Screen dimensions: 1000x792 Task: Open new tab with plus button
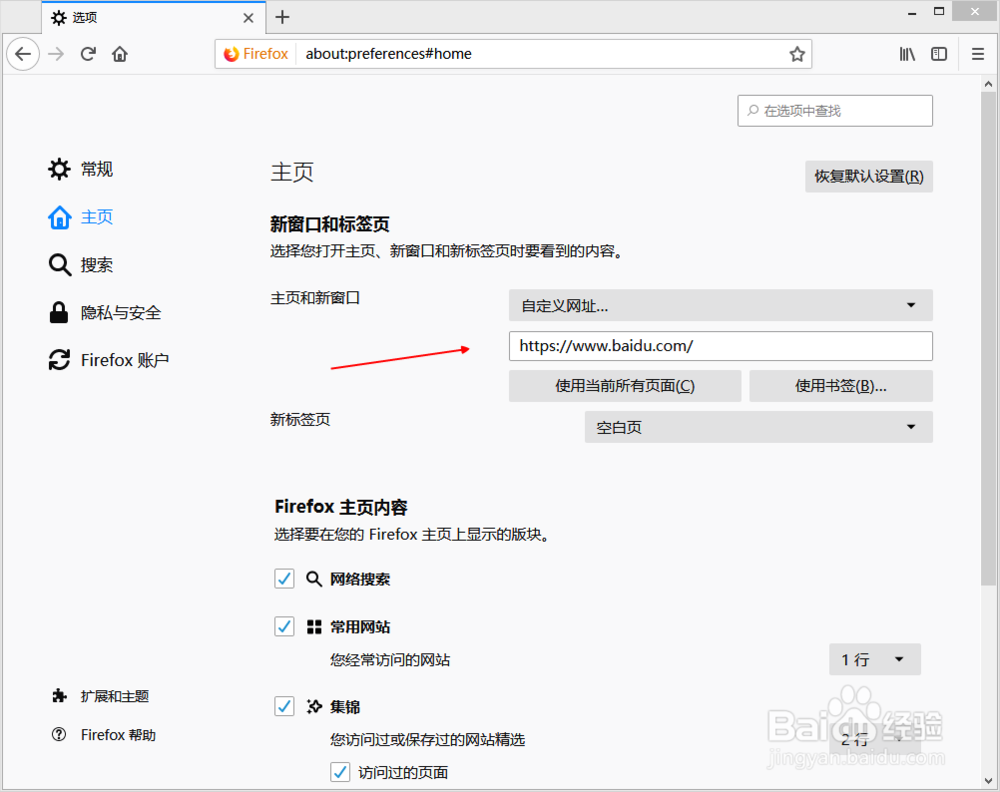click(x=282, y=17)
